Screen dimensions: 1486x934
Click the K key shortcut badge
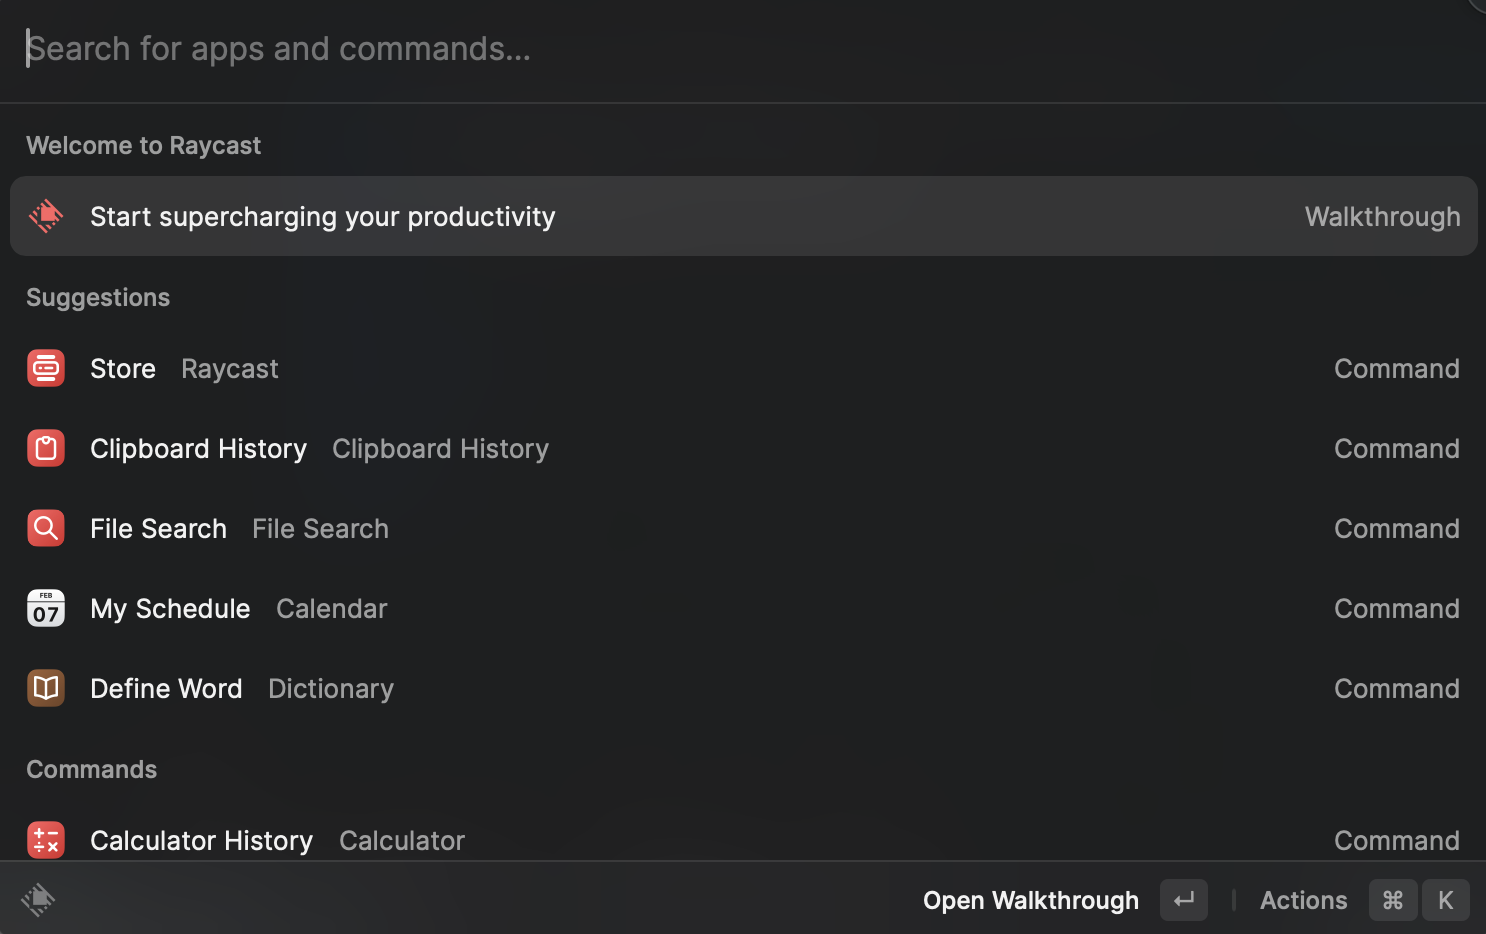1445,900
